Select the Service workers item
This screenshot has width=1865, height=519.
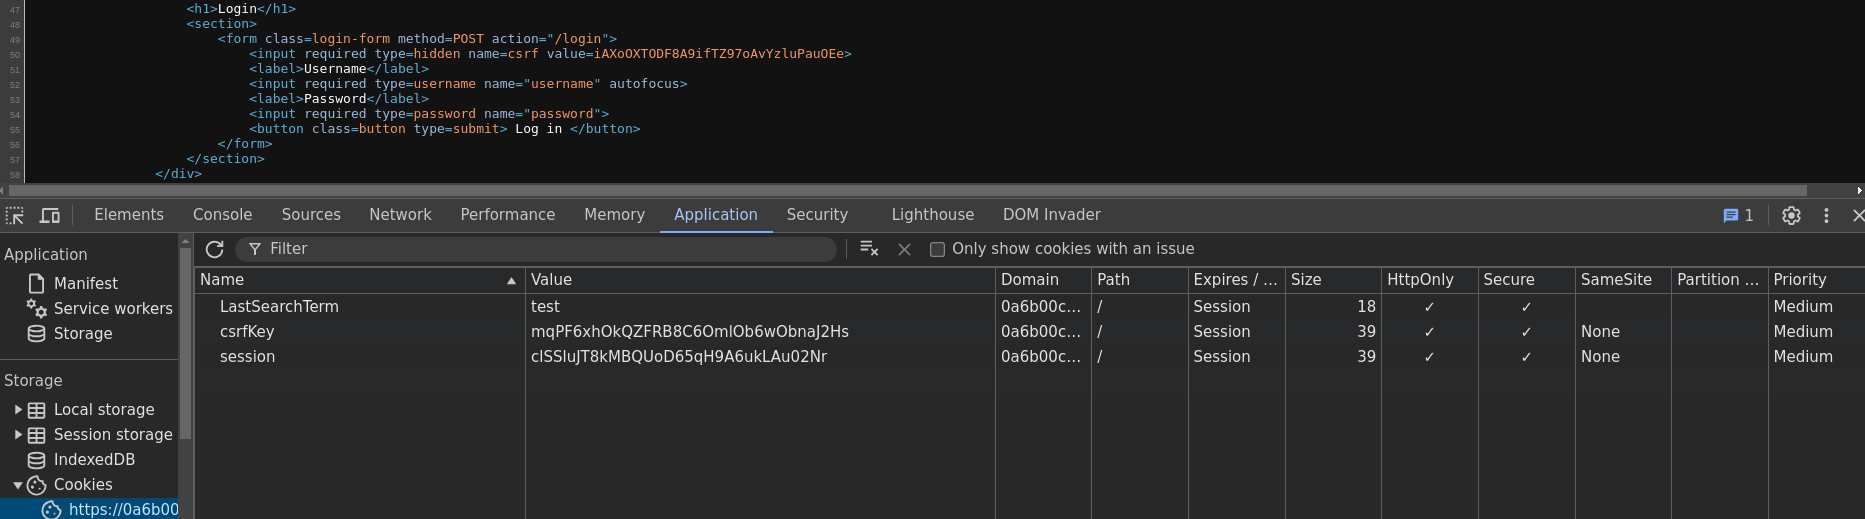(x=112, y=309)
